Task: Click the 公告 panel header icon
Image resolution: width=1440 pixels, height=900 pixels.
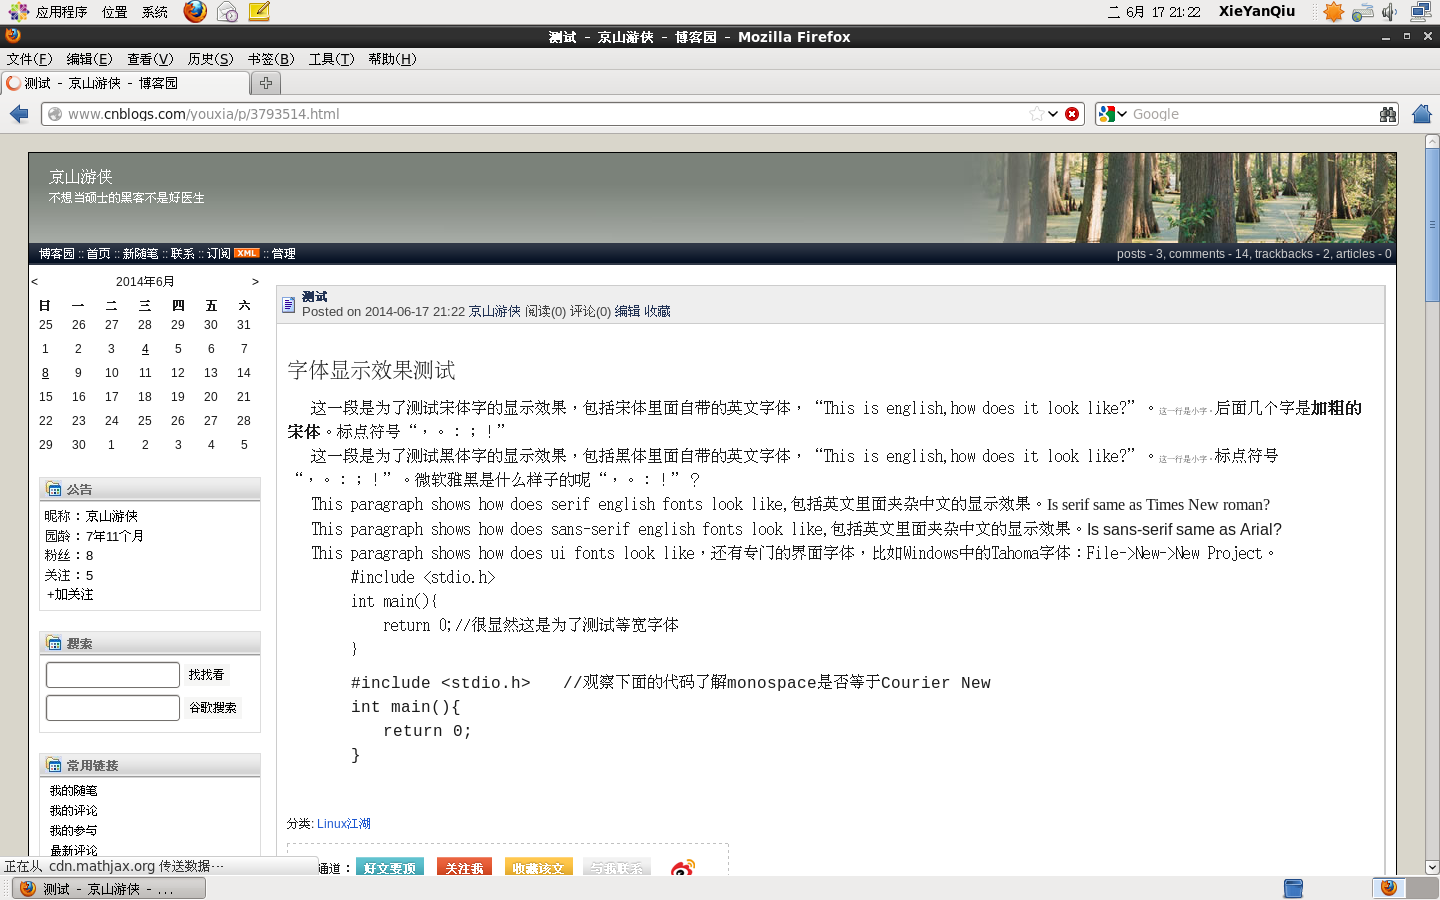Action: click(x=54, y=489)
